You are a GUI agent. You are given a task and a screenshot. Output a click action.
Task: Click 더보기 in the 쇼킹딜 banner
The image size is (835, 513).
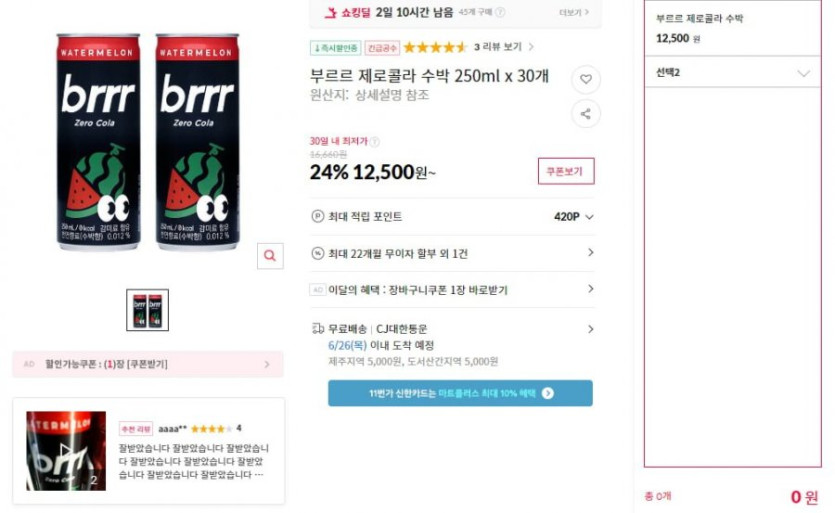point(574,12)
